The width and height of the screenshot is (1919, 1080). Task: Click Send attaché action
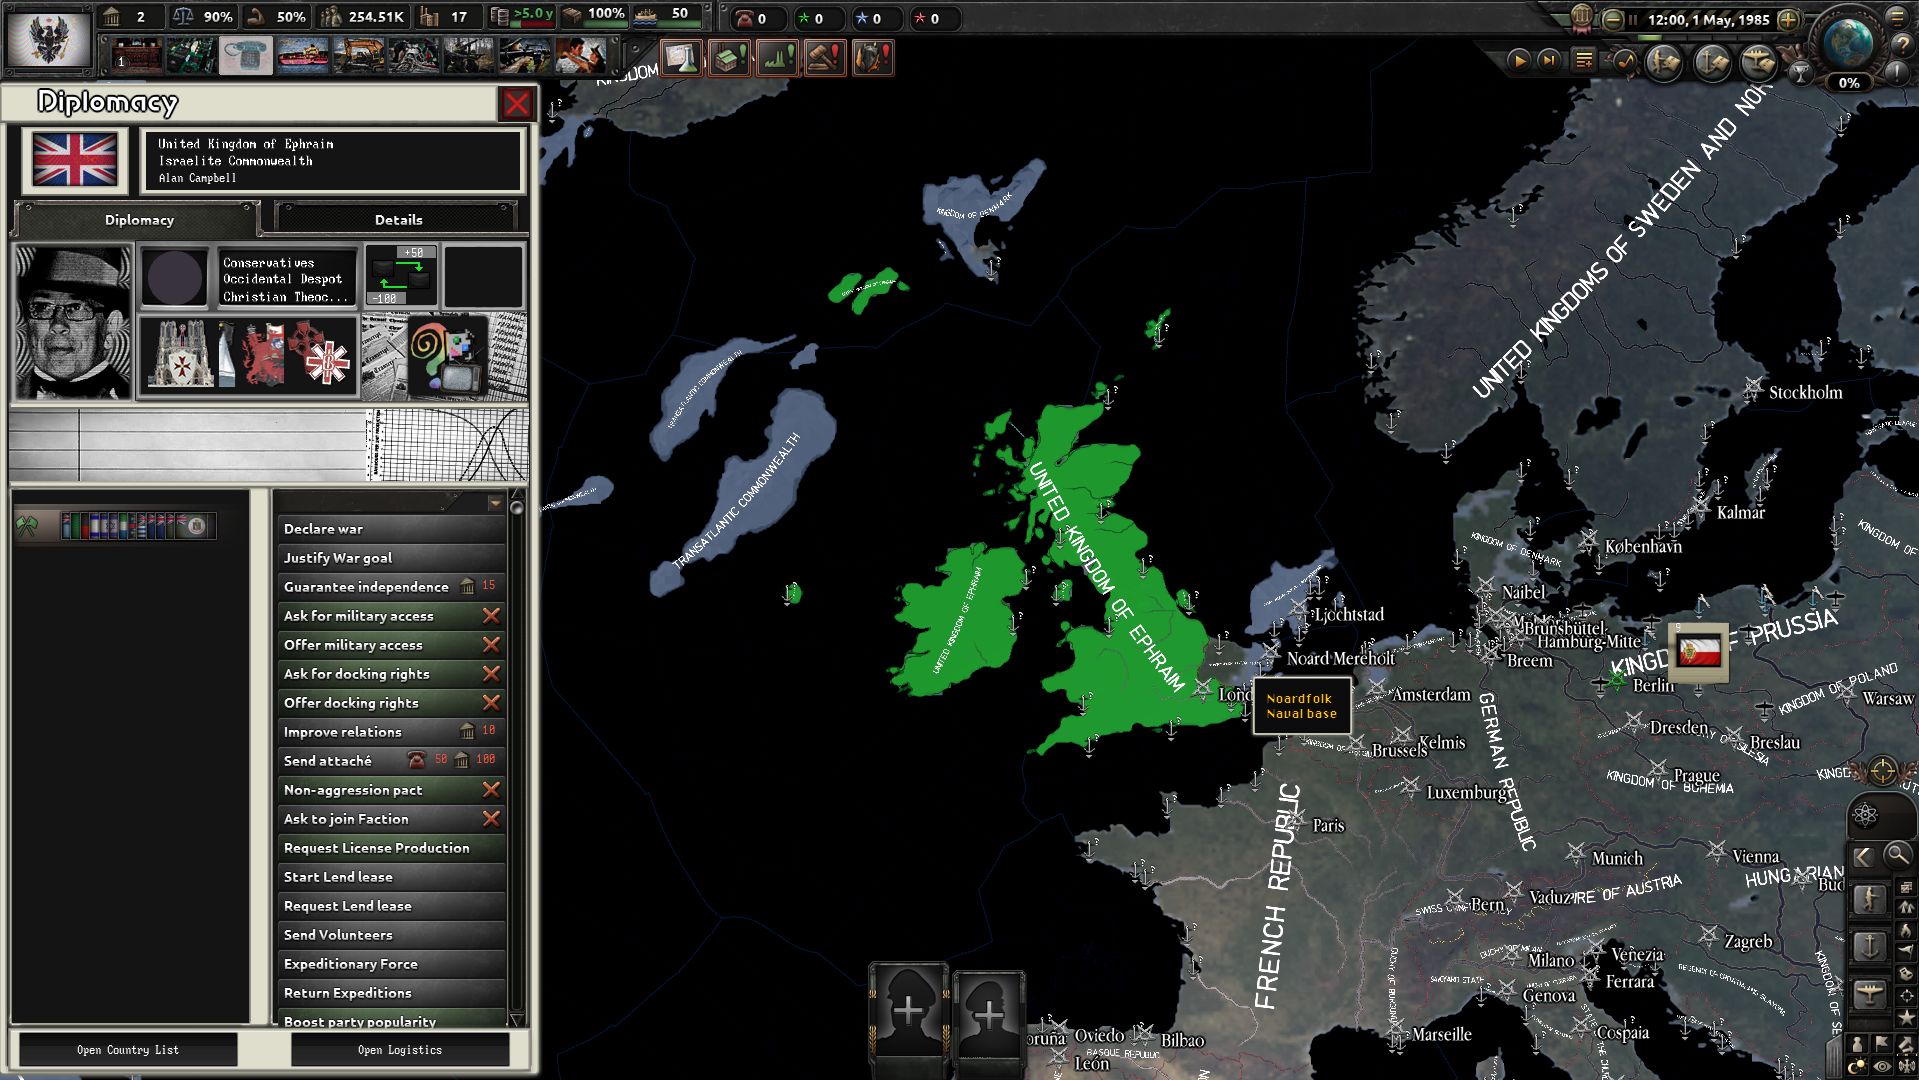[391, 761]
